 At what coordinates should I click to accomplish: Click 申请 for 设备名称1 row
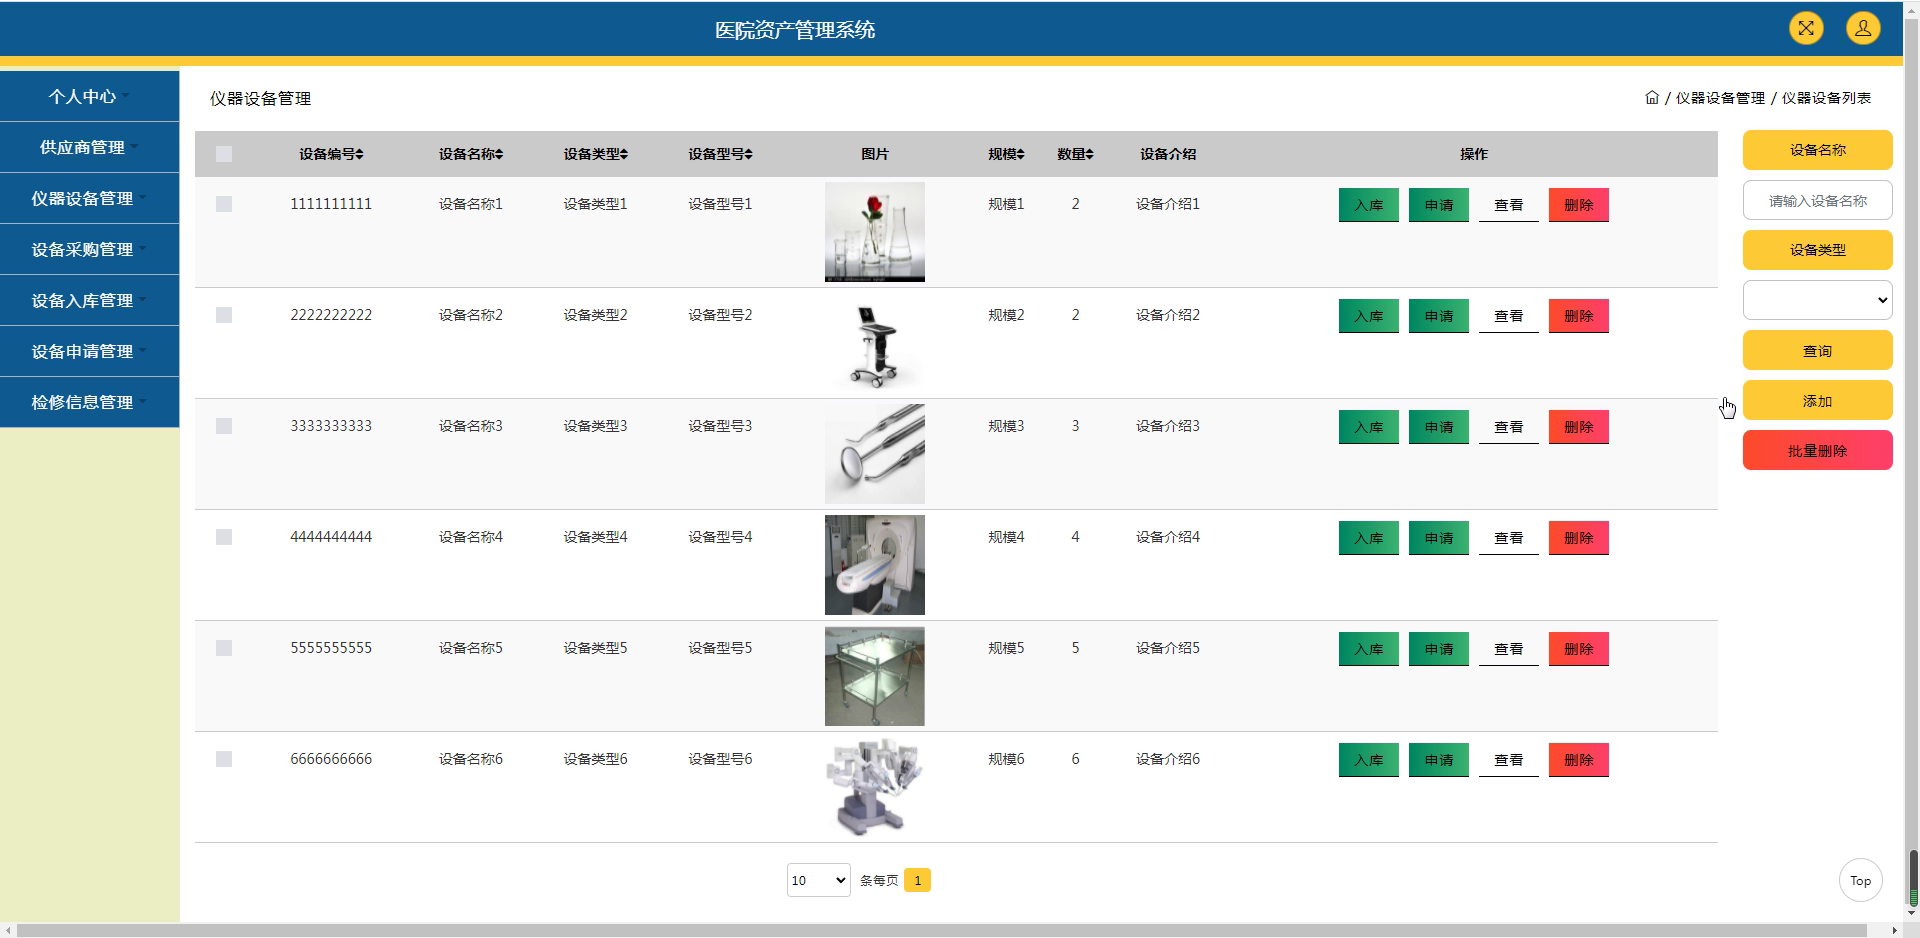[x=1438, y=205]
